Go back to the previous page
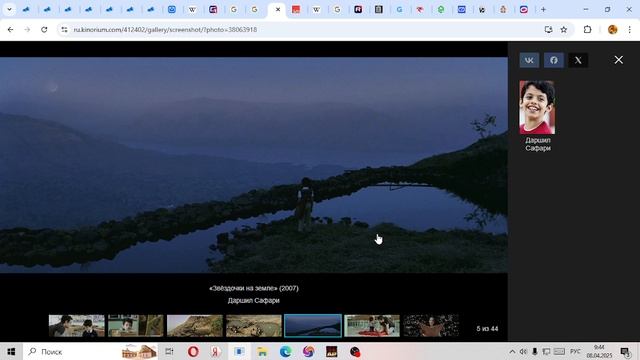 11,29
